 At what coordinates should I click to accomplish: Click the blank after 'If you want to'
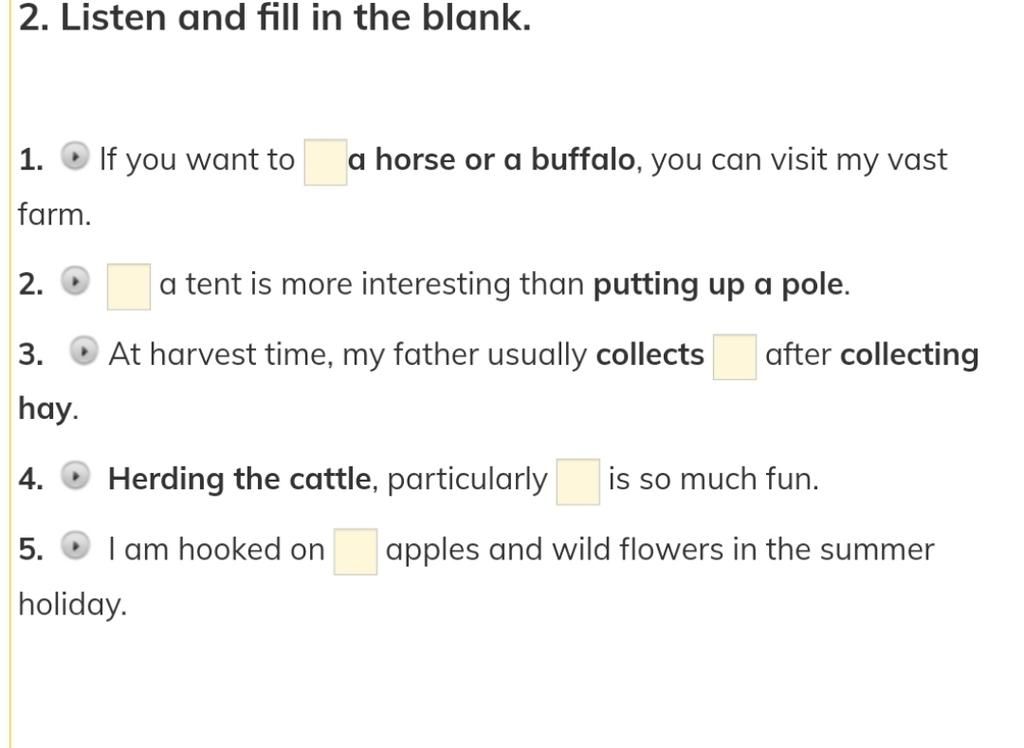coord(325,162)
